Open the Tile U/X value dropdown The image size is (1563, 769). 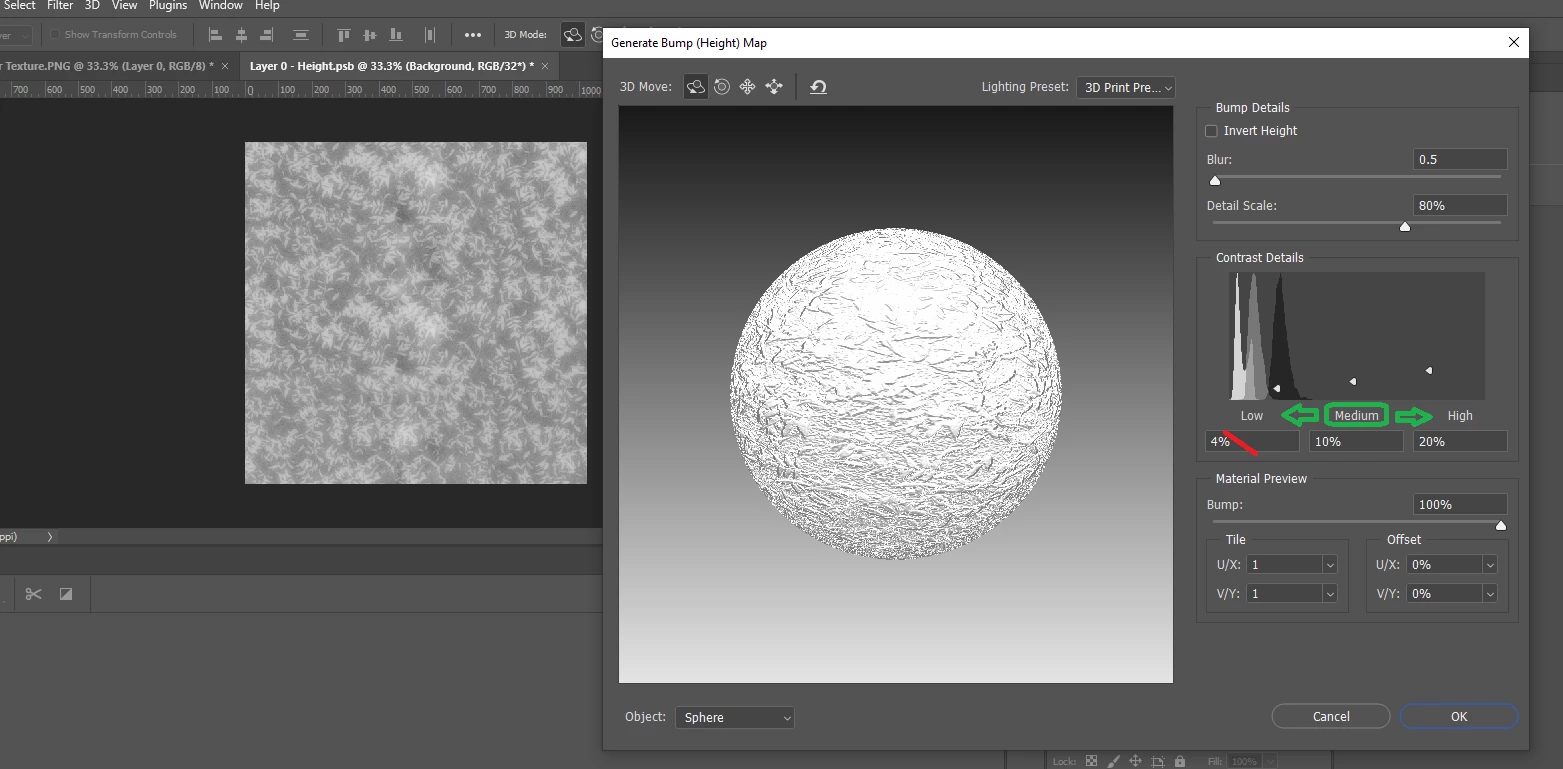[1329, 565]
